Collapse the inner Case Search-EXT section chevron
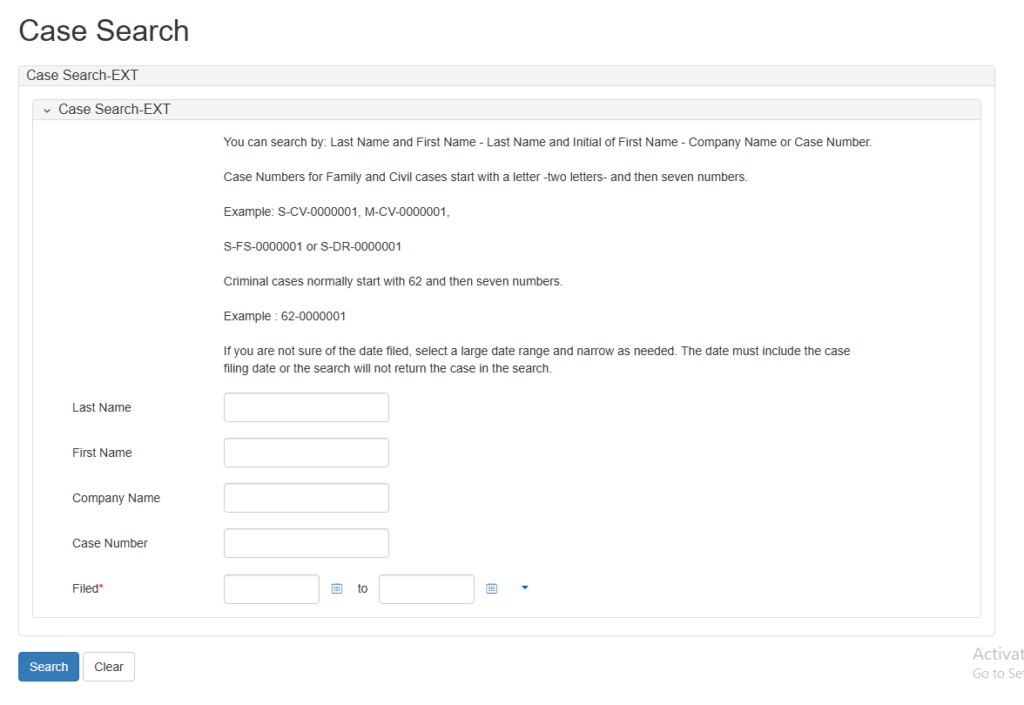 click(46, 110)
